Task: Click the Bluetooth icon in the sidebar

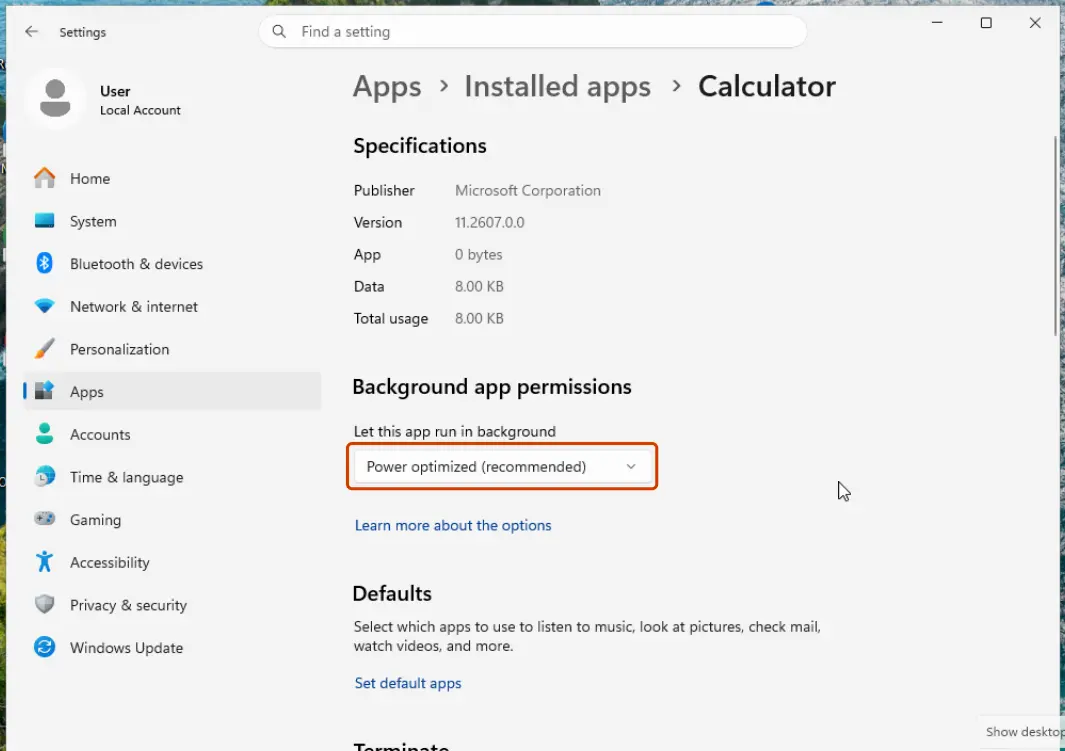Action: (x=45, y=263)
